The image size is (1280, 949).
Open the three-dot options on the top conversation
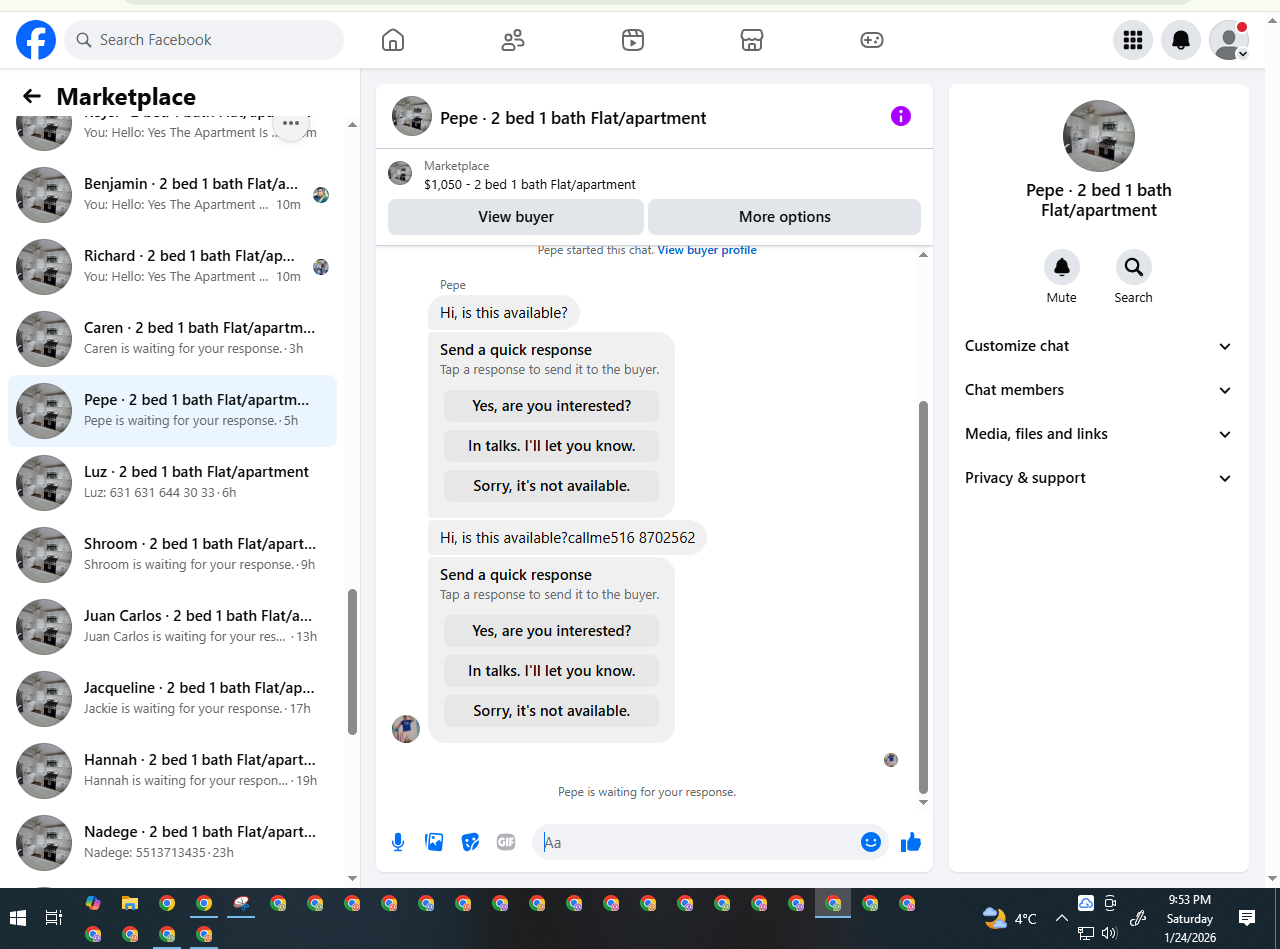pos(291,123)
